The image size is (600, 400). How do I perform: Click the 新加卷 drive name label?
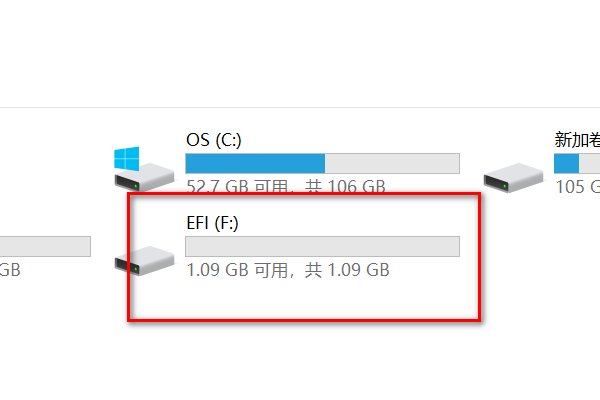(576, 139)
